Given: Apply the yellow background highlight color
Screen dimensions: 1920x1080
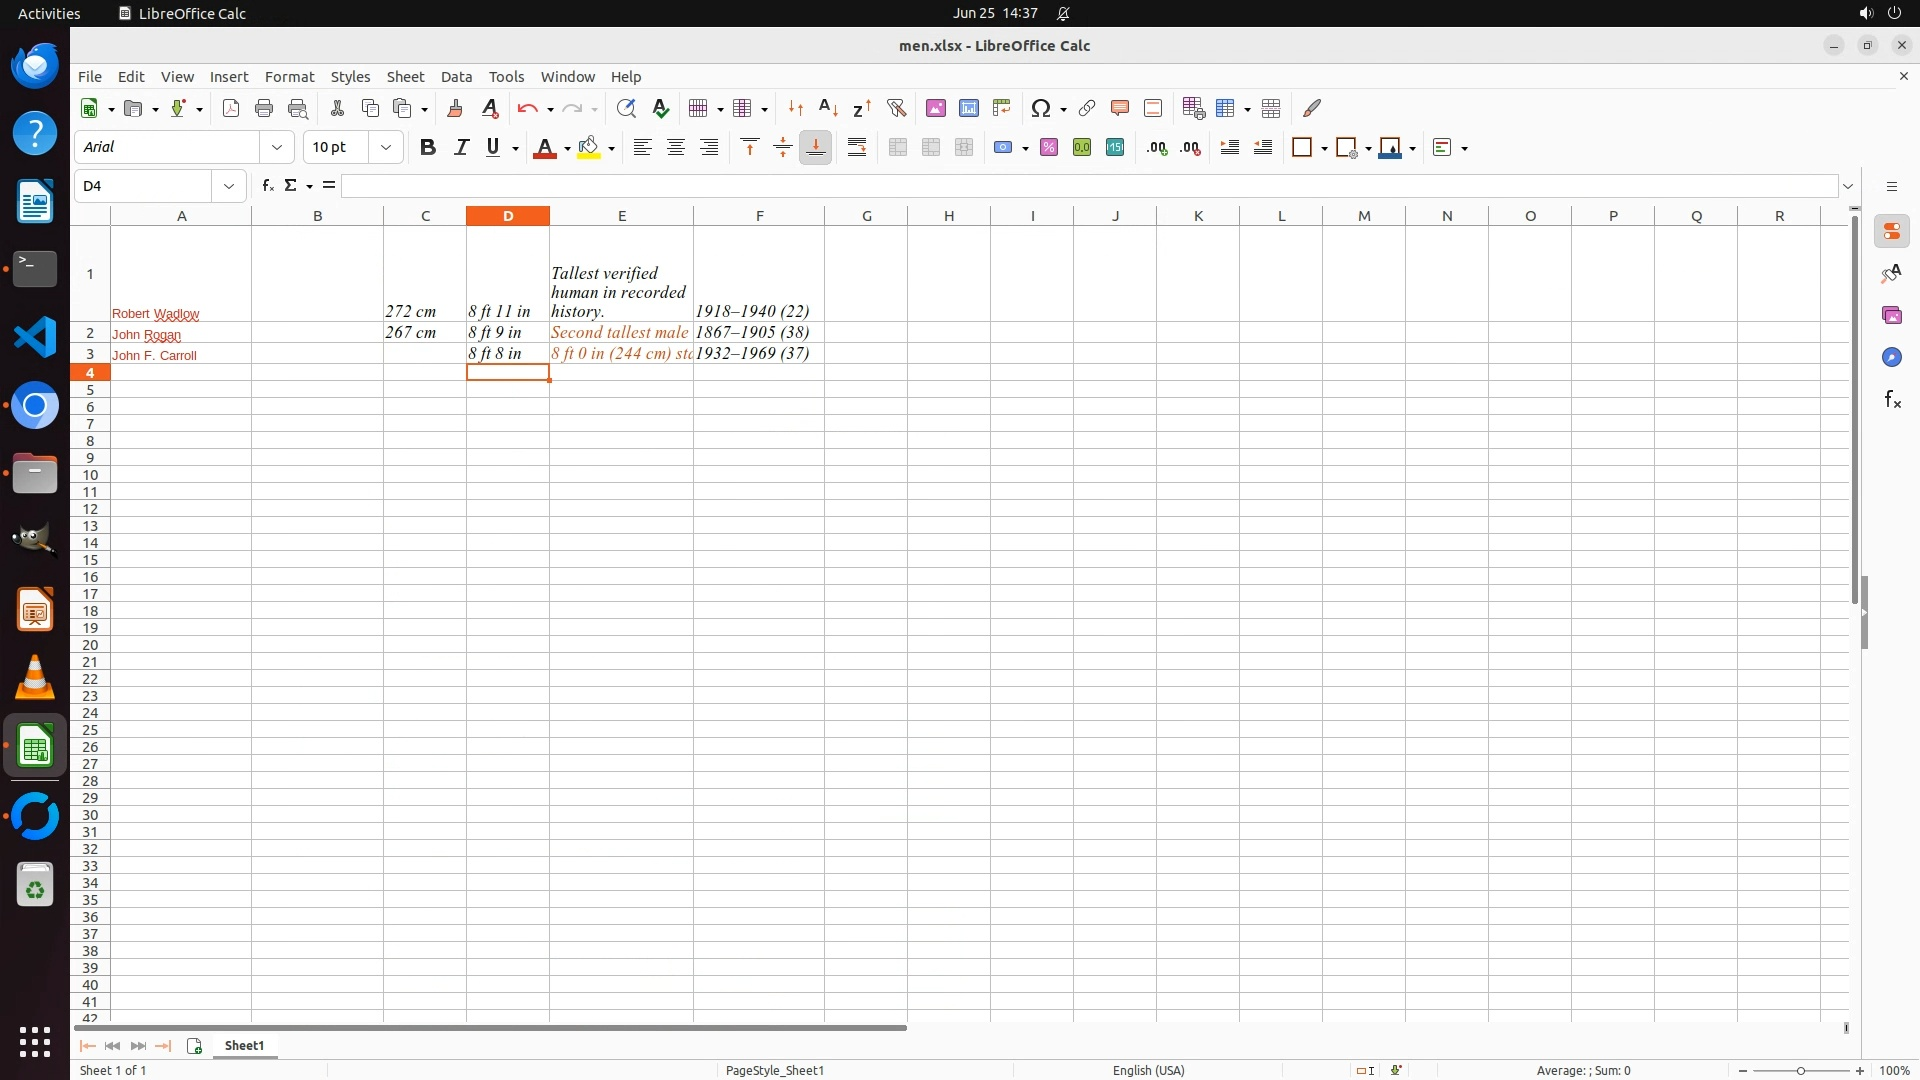Looking at the screenshot, I should tap(589, 148).
